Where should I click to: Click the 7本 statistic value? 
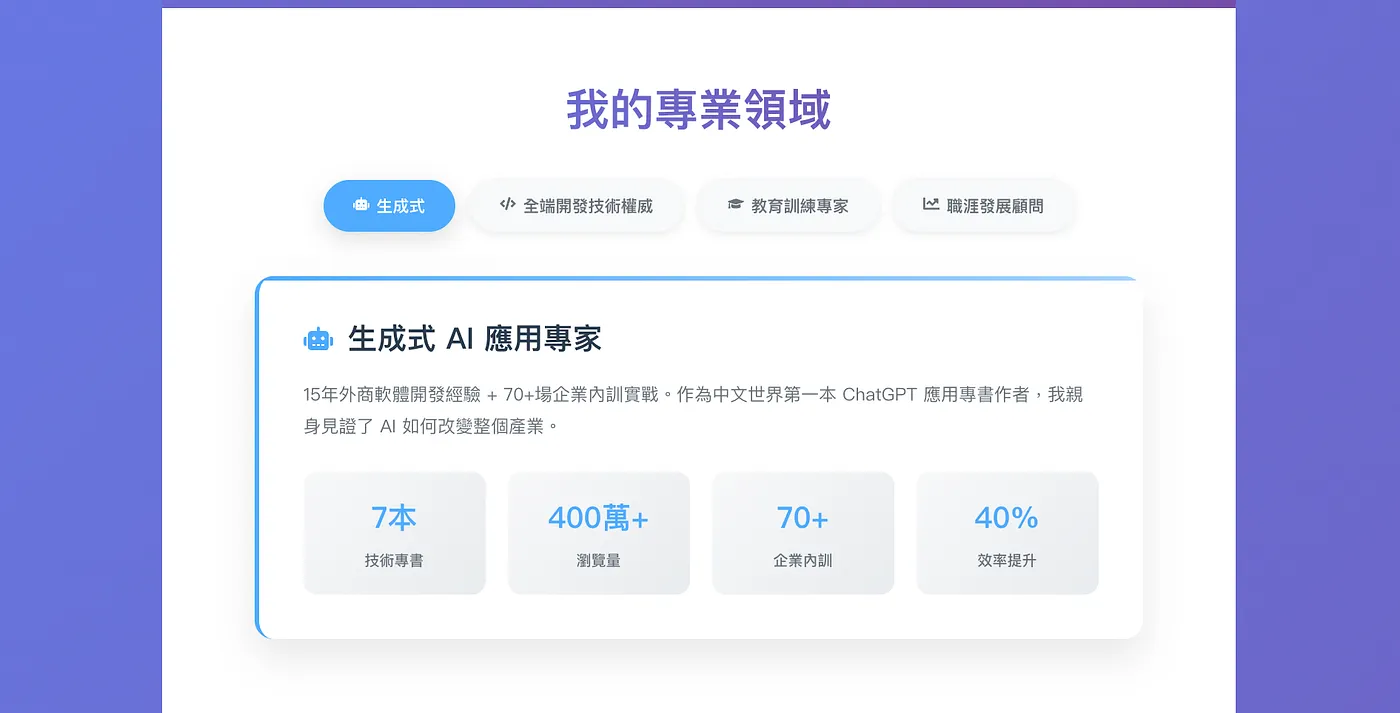pos(394,518)
